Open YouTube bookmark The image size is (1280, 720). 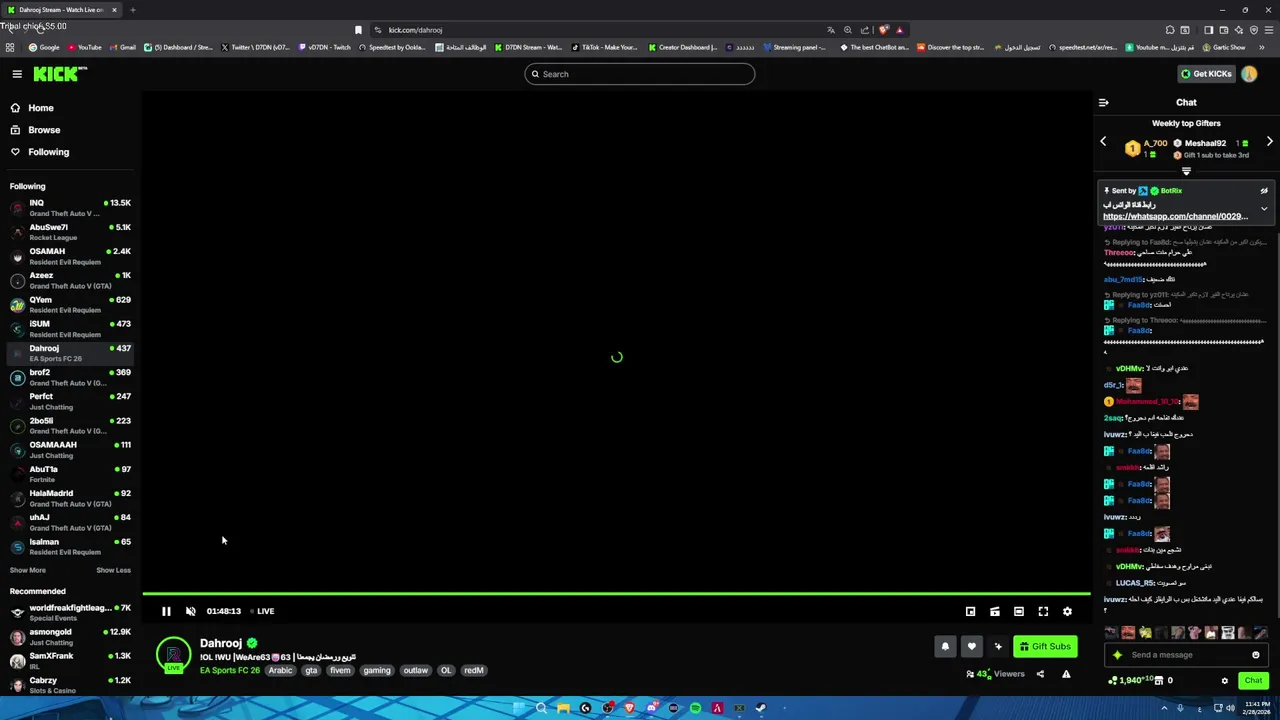pyautogui.click(x=85, y=47)
